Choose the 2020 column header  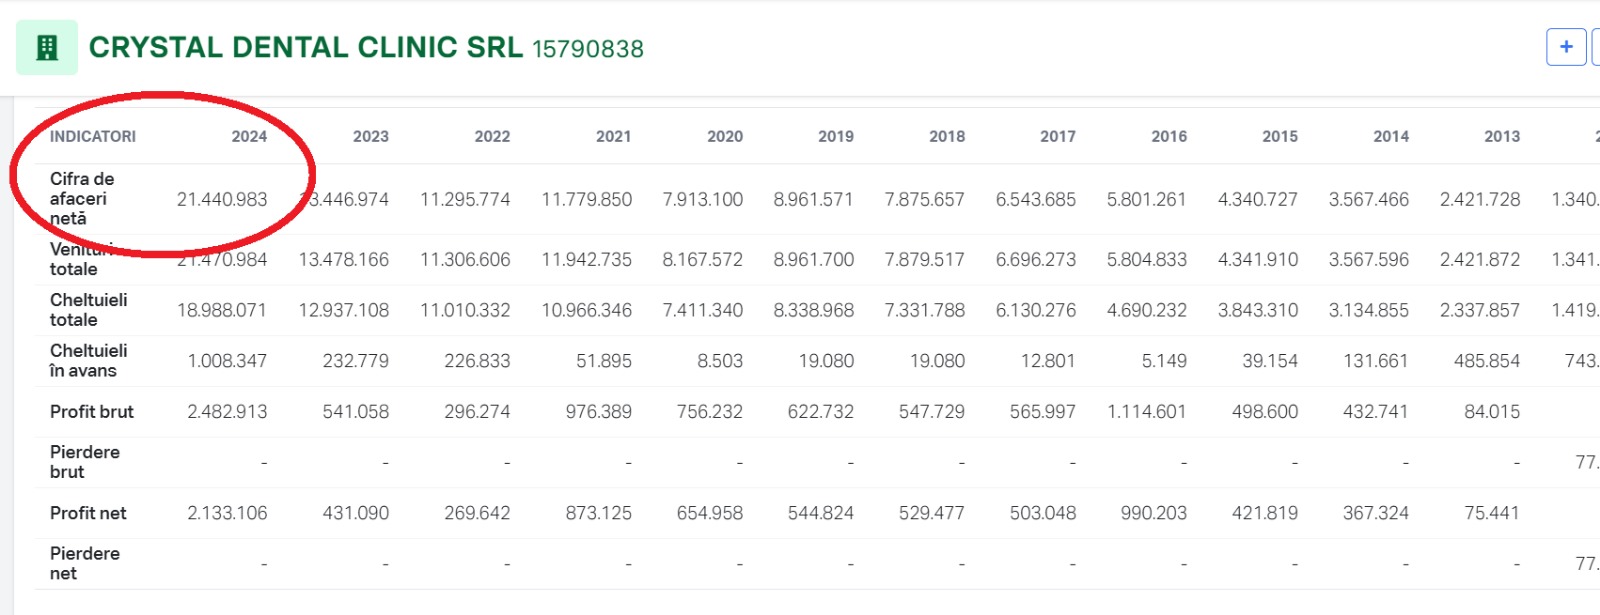click(x=724, y=137)
